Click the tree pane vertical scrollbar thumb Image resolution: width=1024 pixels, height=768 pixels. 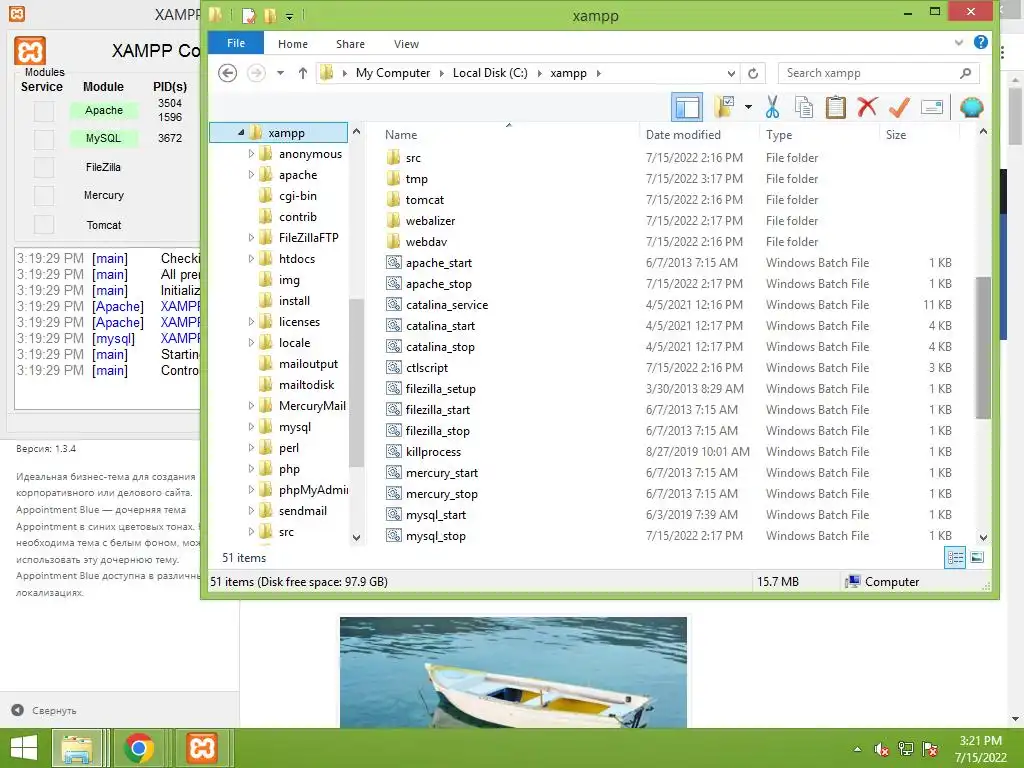point(356,383)
